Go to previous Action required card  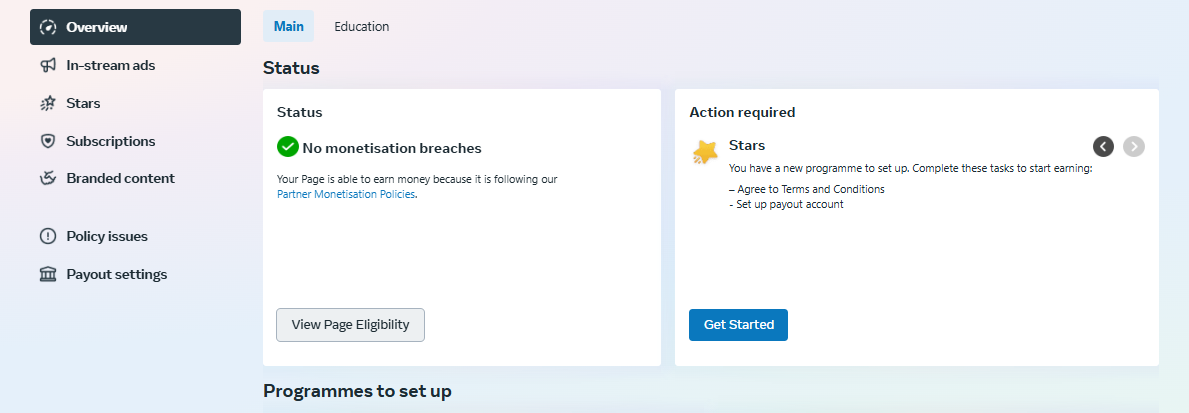1103,146
